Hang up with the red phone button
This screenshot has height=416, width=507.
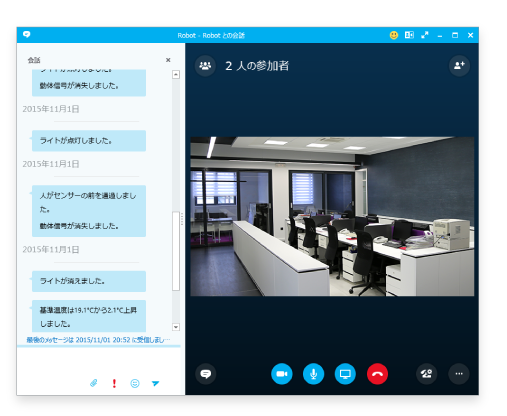tap(377, 374)
